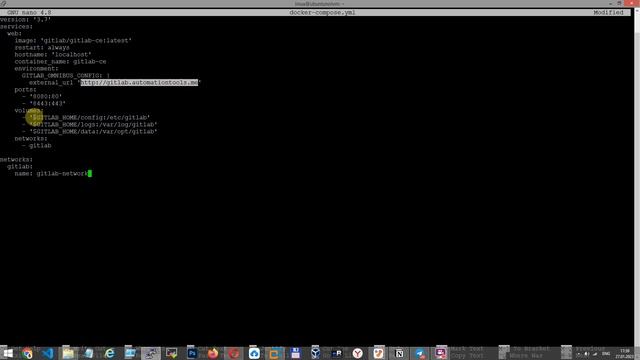Place cursor on 'services:' line
The width and height of the screenshot is (640, 360).
click(16, 27)
